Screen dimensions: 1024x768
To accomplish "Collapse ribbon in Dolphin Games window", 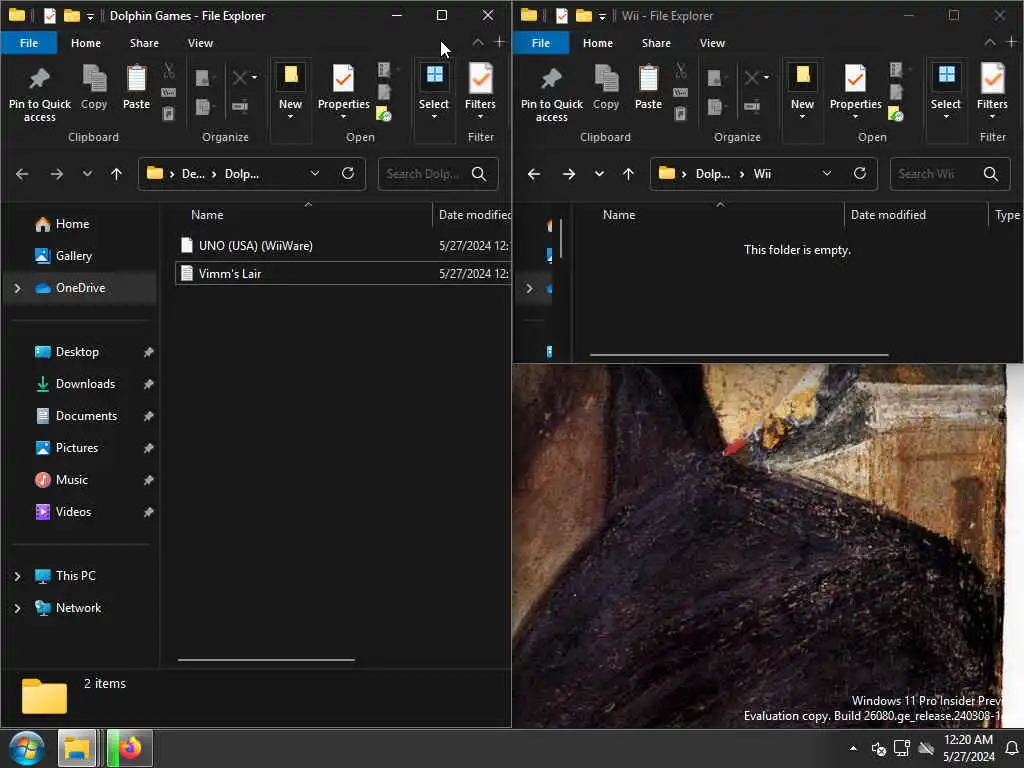I will tap(478, 42).
